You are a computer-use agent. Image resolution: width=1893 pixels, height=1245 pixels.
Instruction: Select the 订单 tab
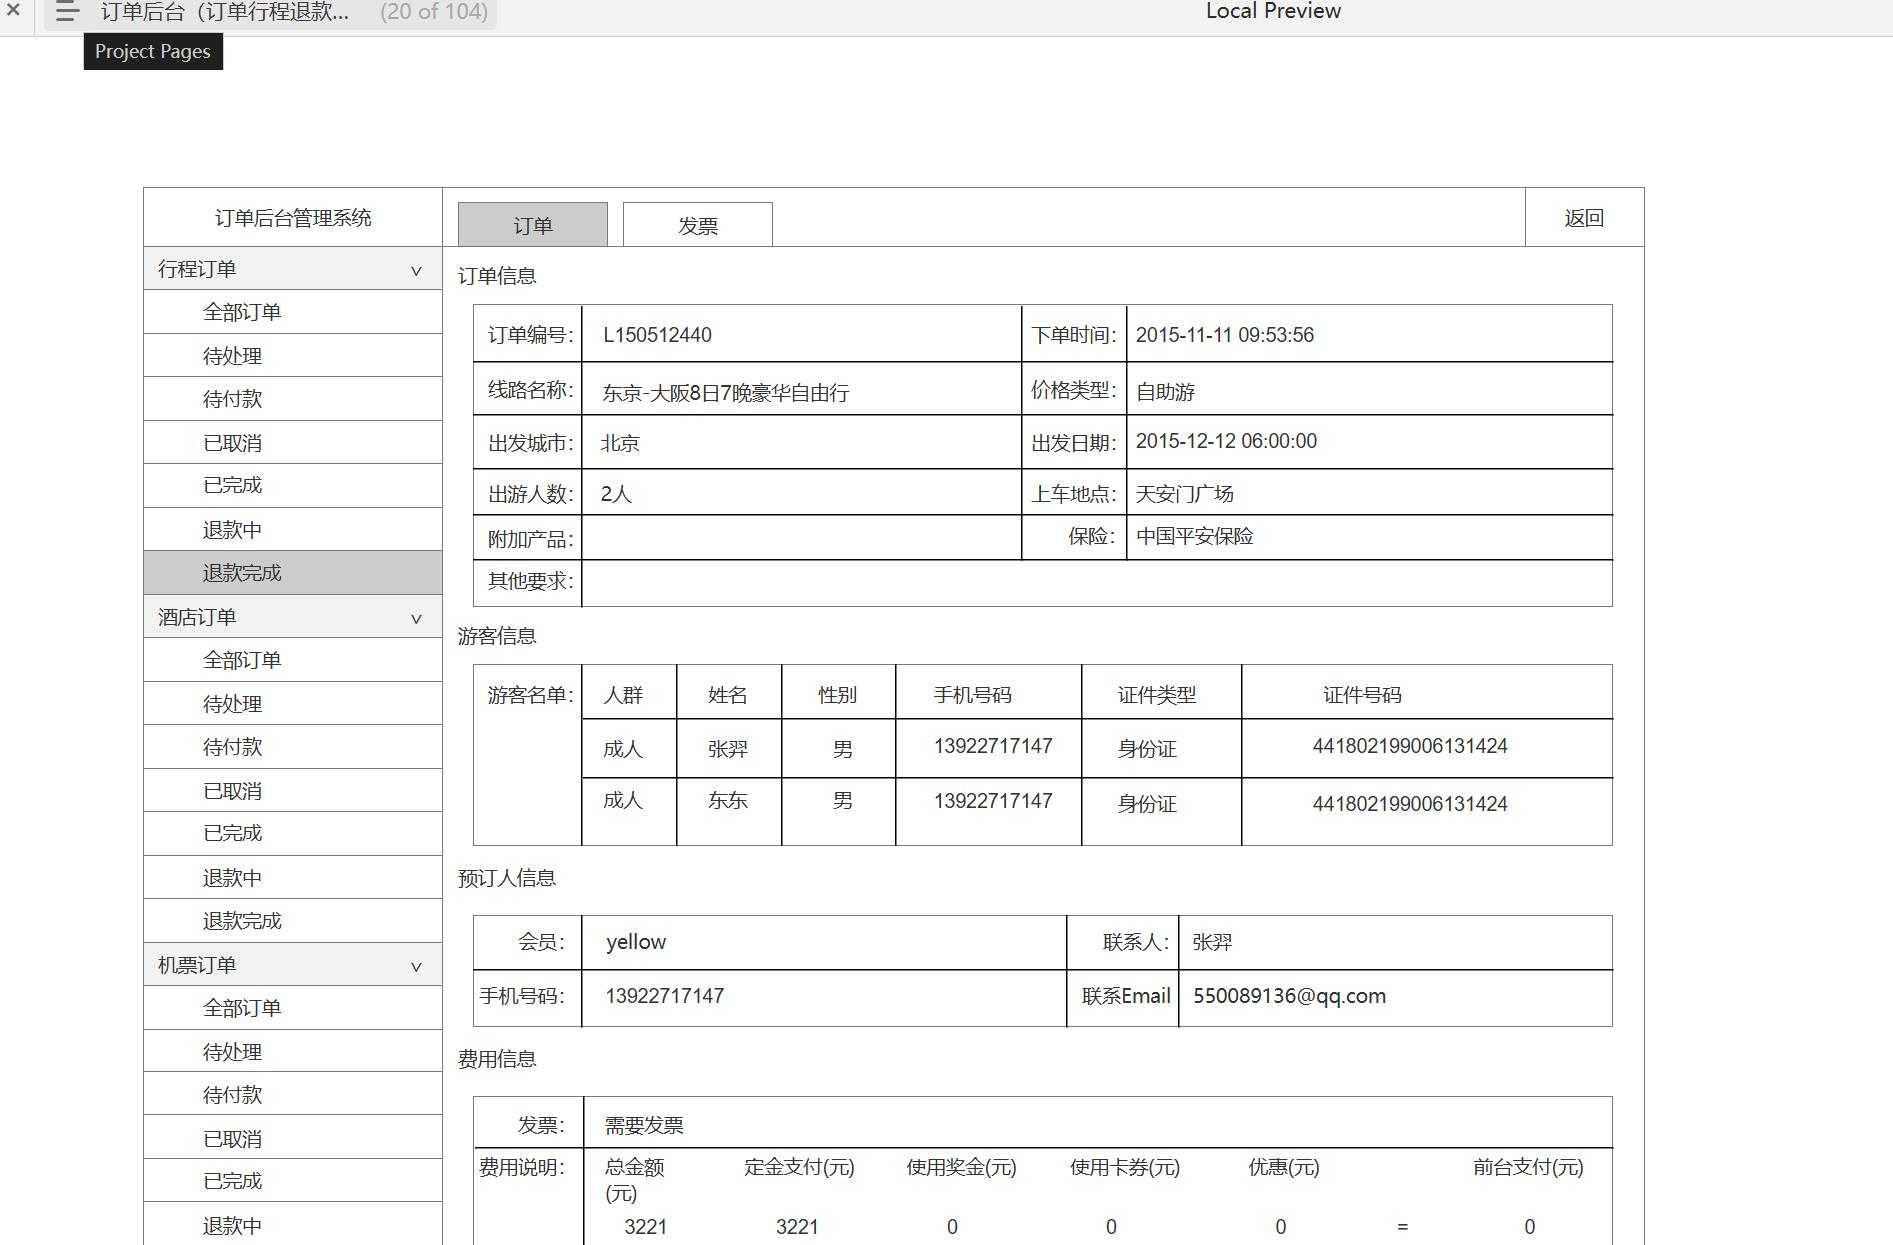(x=532, y=225)
